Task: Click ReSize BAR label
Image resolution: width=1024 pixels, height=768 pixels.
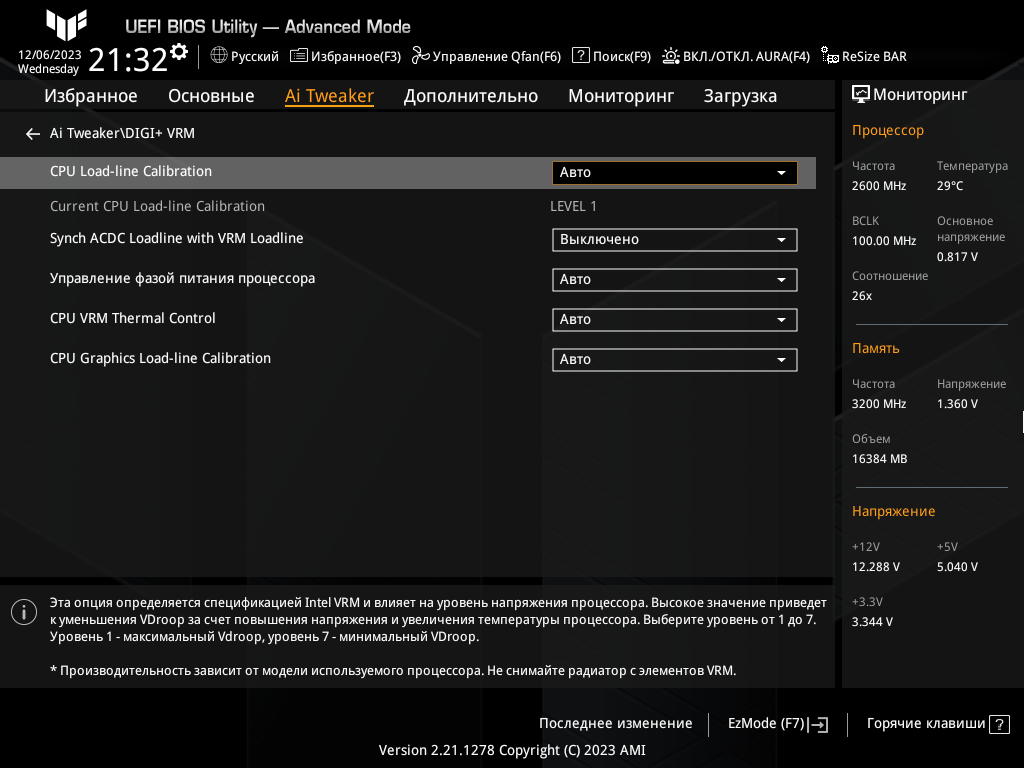Action: click(874, 56)
